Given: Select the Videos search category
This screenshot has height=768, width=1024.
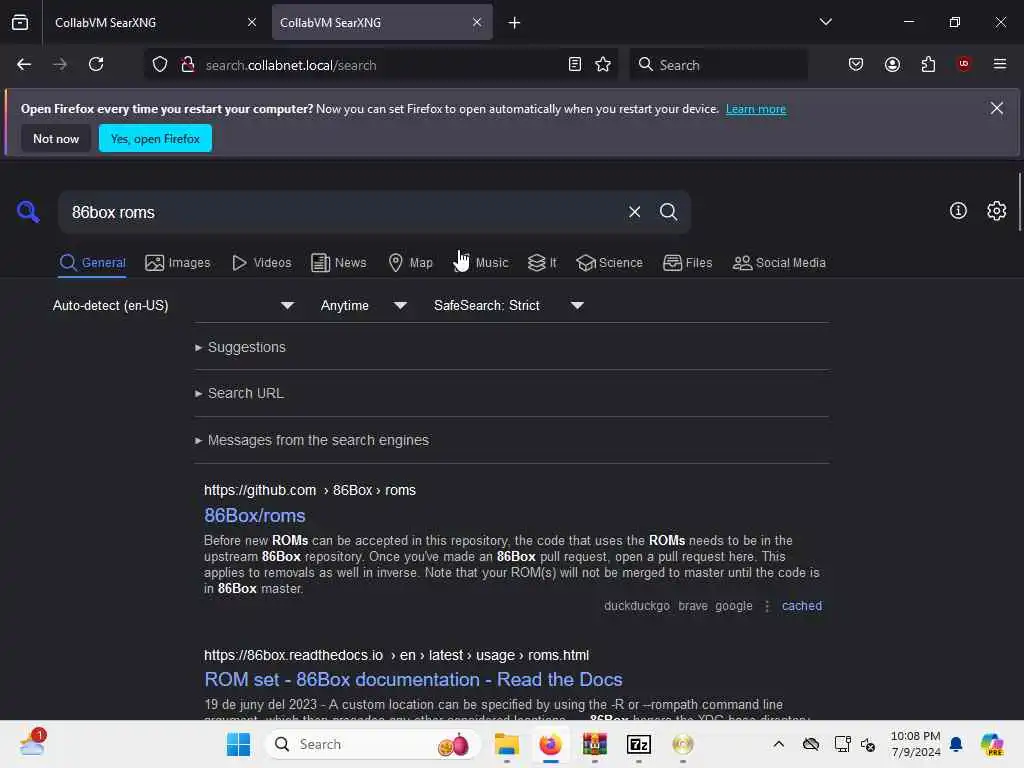Looking at the screenshot, I should 261,263.
